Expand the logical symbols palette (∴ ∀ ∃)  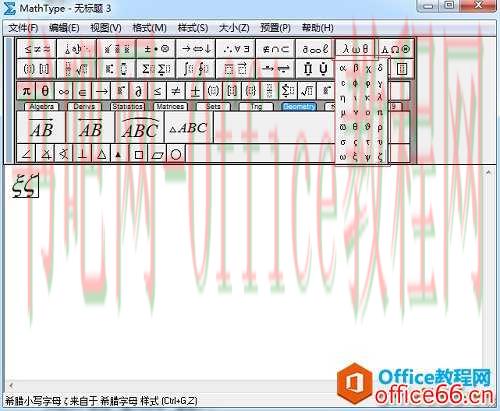tap(236, 49)
